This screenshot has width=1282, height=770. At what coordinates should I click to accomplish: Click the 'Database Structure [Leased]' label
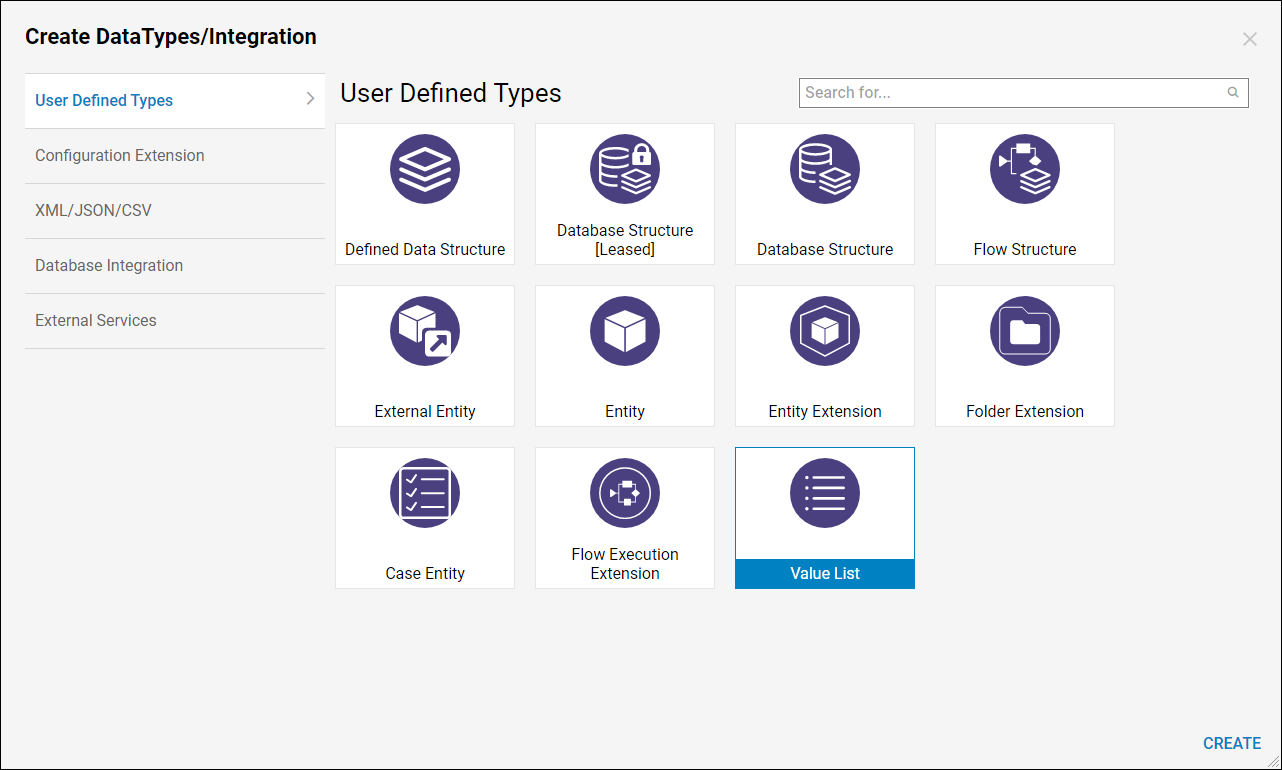click(625, 240)
